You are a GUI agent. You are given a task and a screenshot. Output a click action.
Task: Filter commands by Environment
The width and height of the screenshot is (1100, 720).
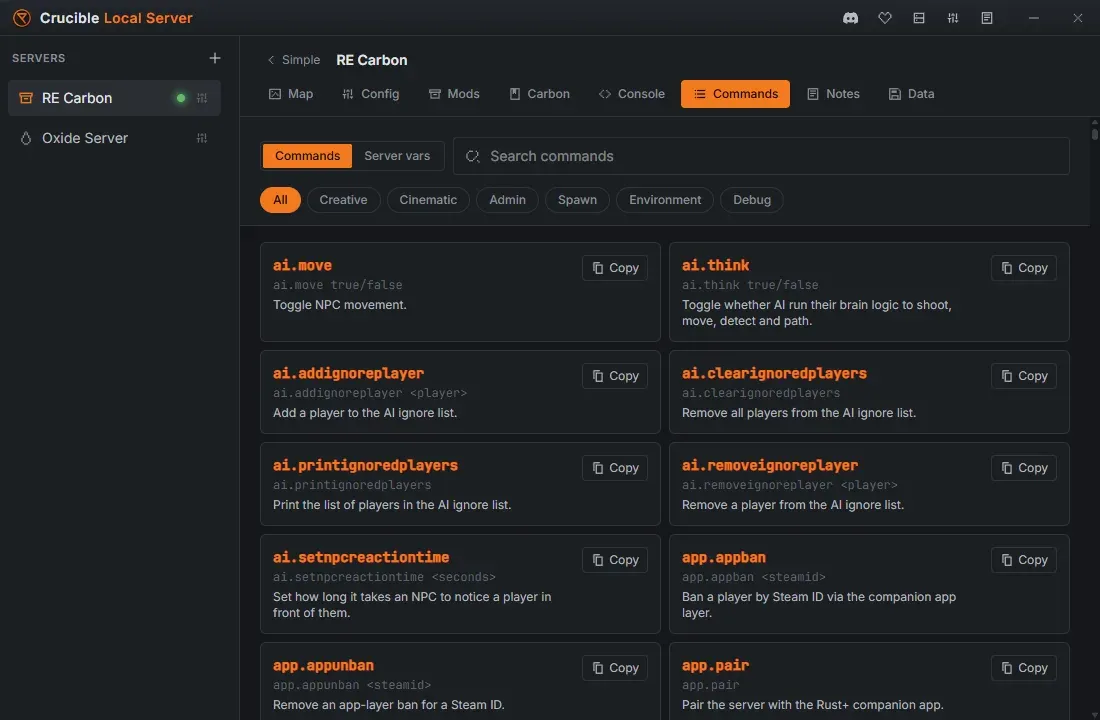coord(665,200)
